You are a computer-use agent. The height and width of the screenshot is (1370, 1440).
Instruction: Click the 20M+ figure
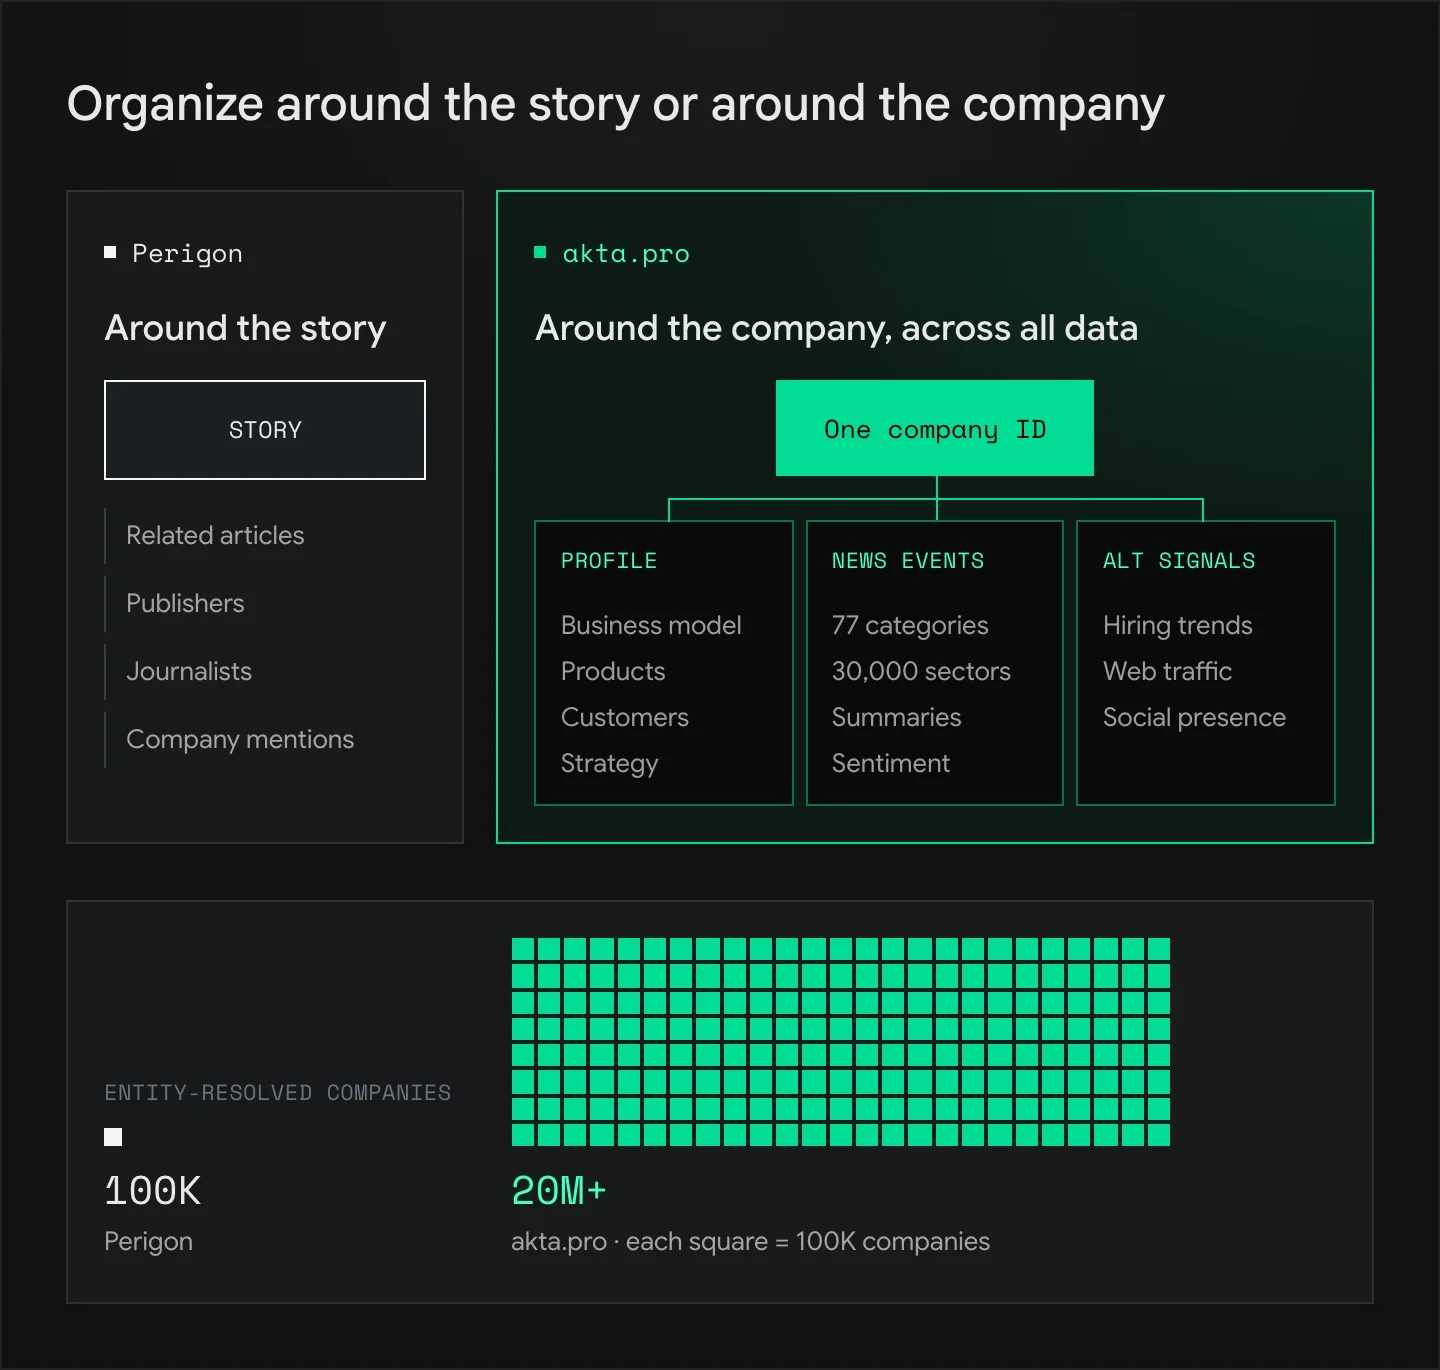click(559, 1190)
